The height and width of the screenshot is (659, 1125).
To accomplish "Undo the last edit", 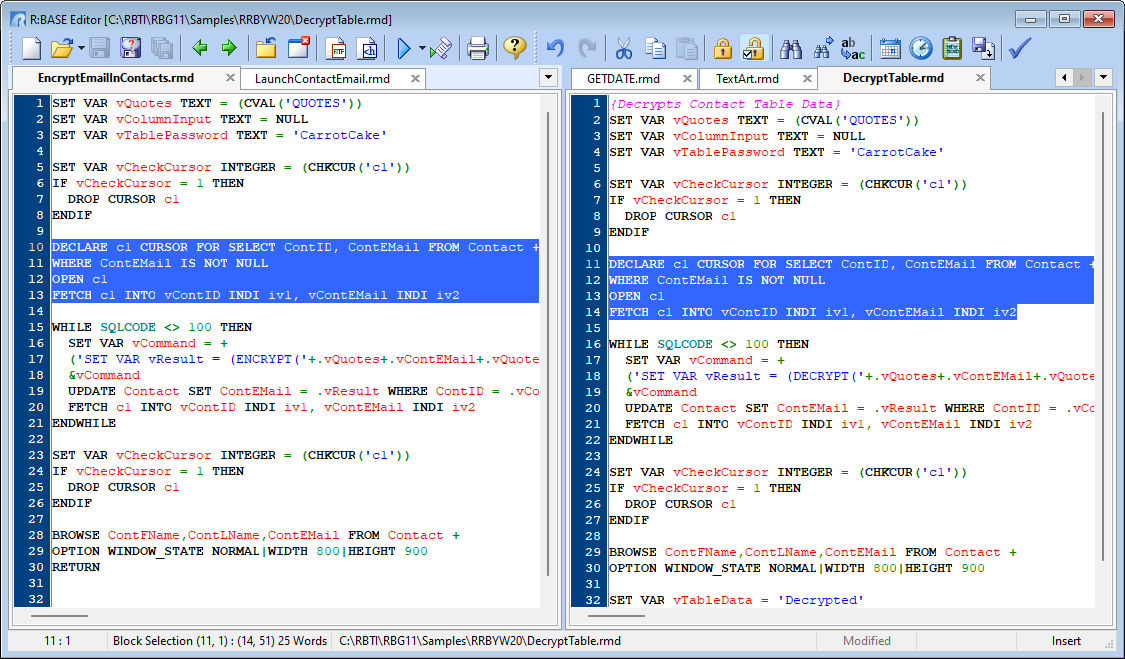I will pyautogui.click(x=555, y=49).
